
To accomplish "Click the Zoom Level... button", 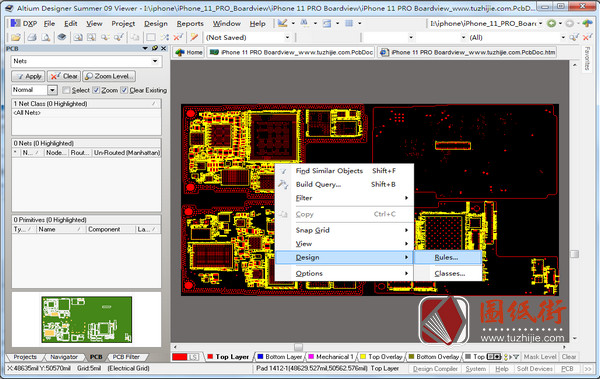I will tap(109, 76).
